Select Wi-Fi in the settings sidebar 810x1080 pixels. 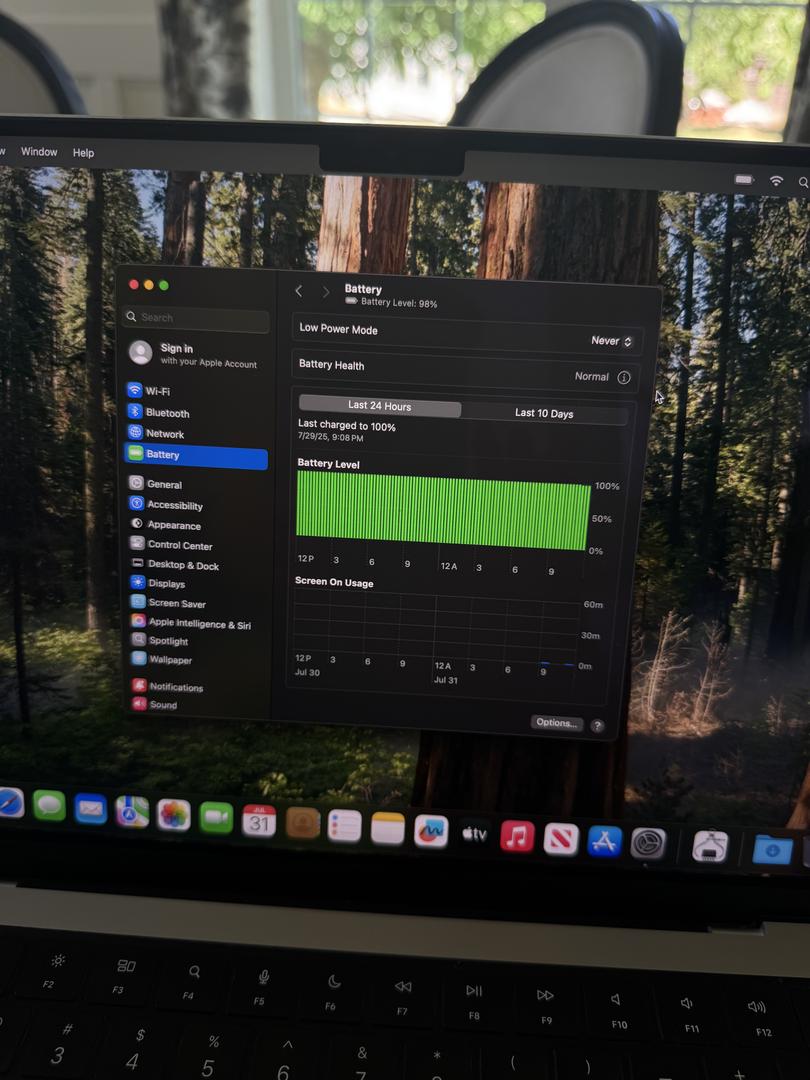pyautogui.click(x=196, y=391)
